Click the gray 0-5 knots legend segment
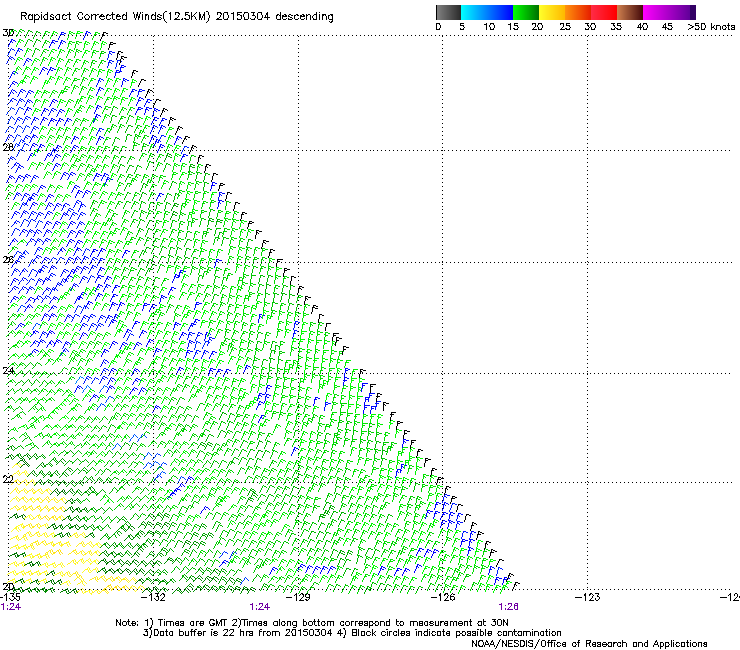740x650 pixels. tap(448, 12)
